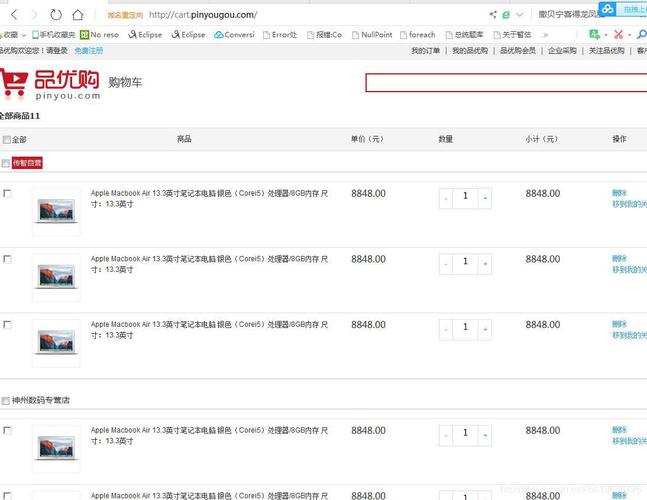Increase quantity of first 传智自营 item
This screenshot has height=500, width=647.
[x=485, y=198]
